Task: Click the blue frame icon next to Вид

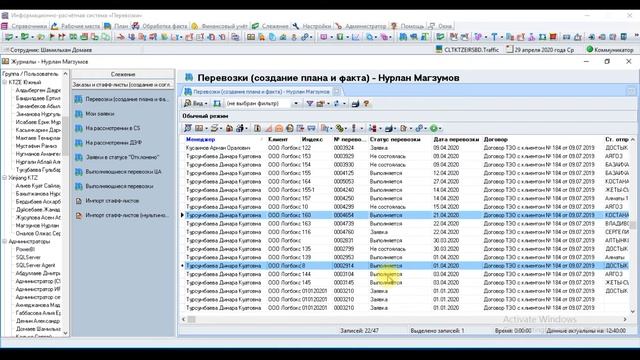Action: click(x=217, y=104)
